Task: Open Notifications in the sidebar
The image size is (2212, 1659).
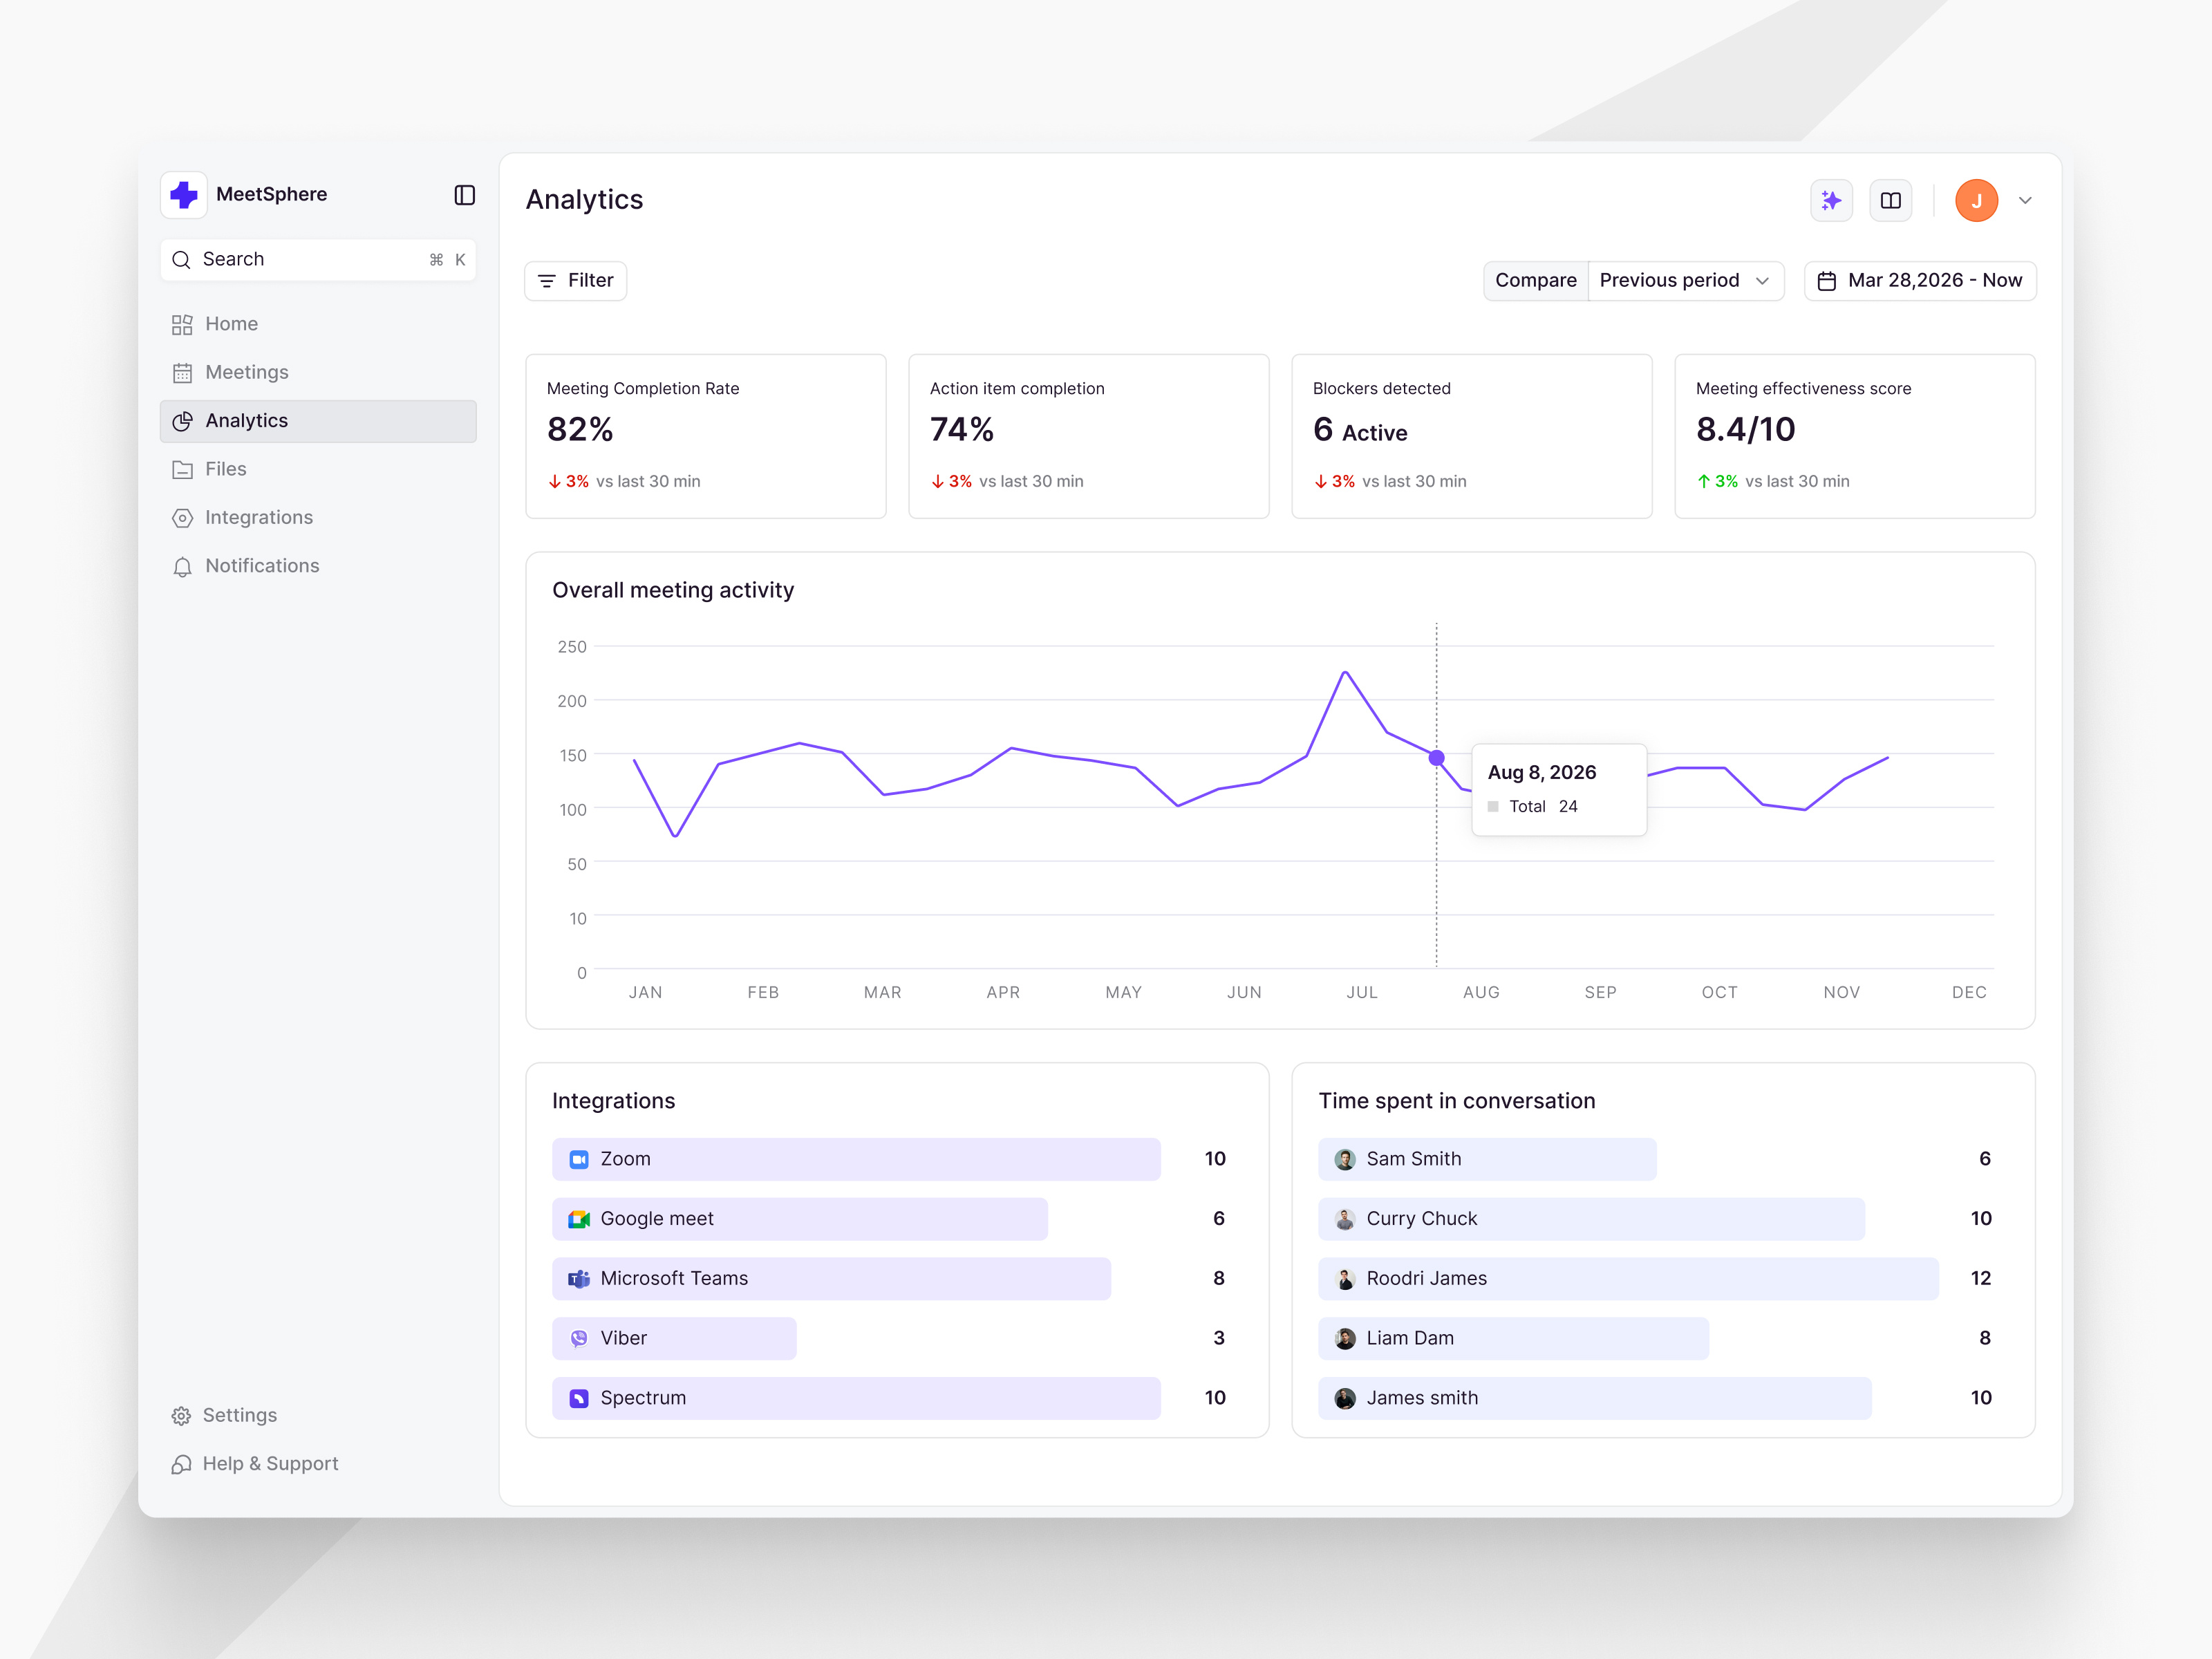Action: pos(318,566)
